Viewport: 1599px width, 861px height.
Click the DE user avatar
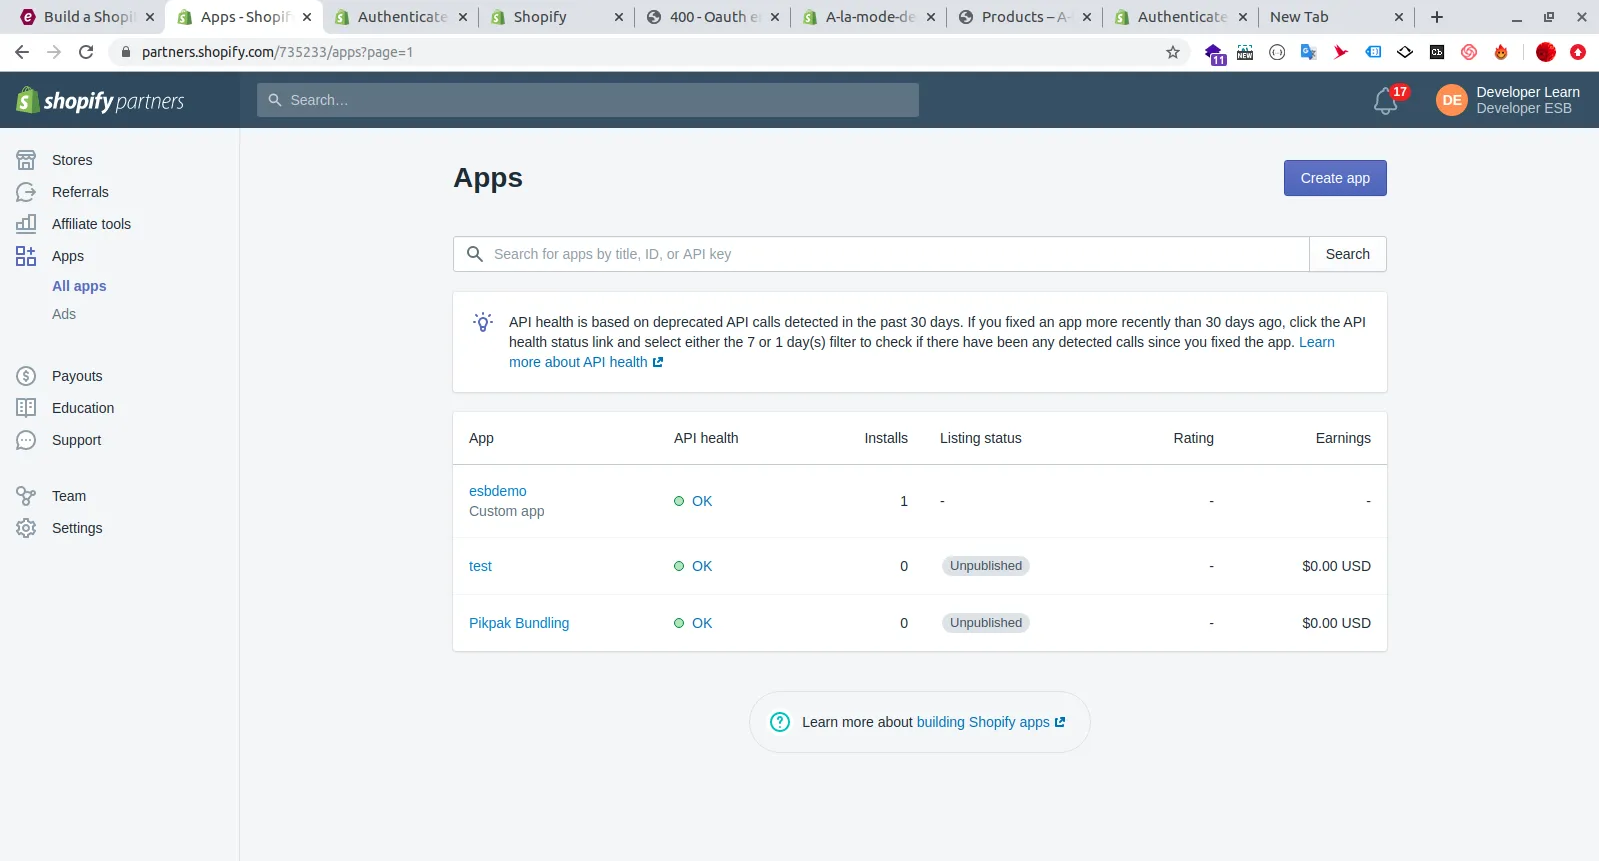1451,100
